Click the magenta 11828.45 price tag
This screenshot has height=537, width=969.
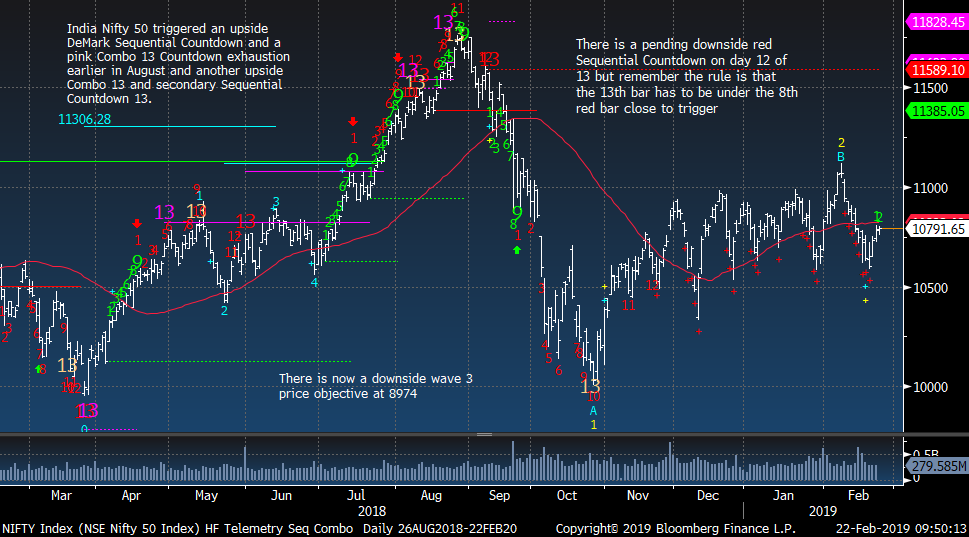(936, 22)
